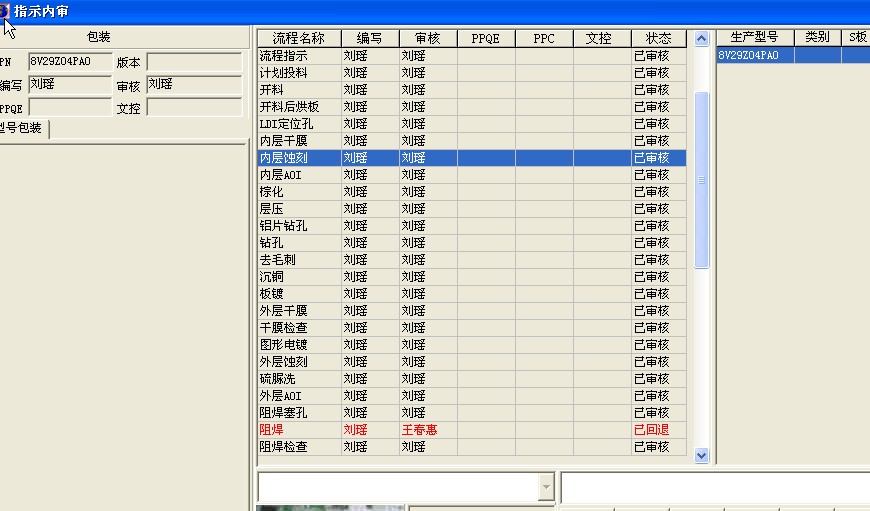Select the 钻孔 row
870x511 pixels.
tap(472, 243)
